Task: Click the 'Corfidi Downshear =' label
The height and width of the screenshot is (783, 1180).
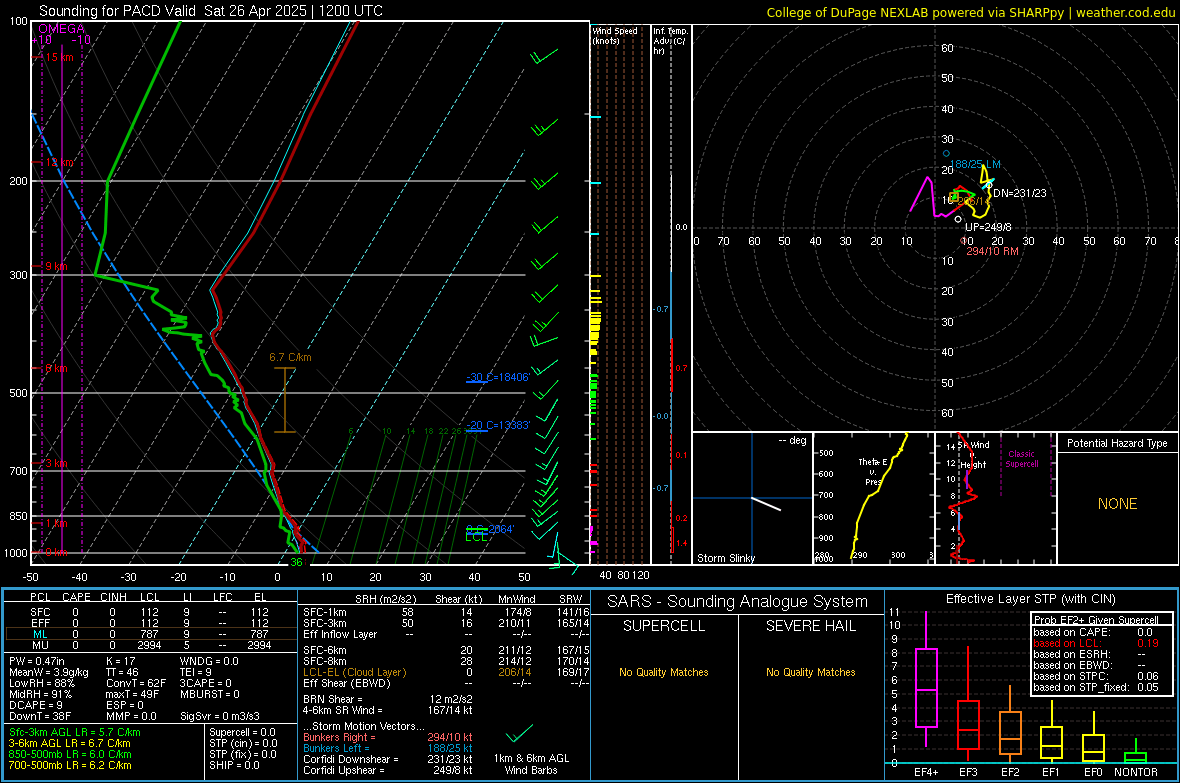Action: click(350, 759)
